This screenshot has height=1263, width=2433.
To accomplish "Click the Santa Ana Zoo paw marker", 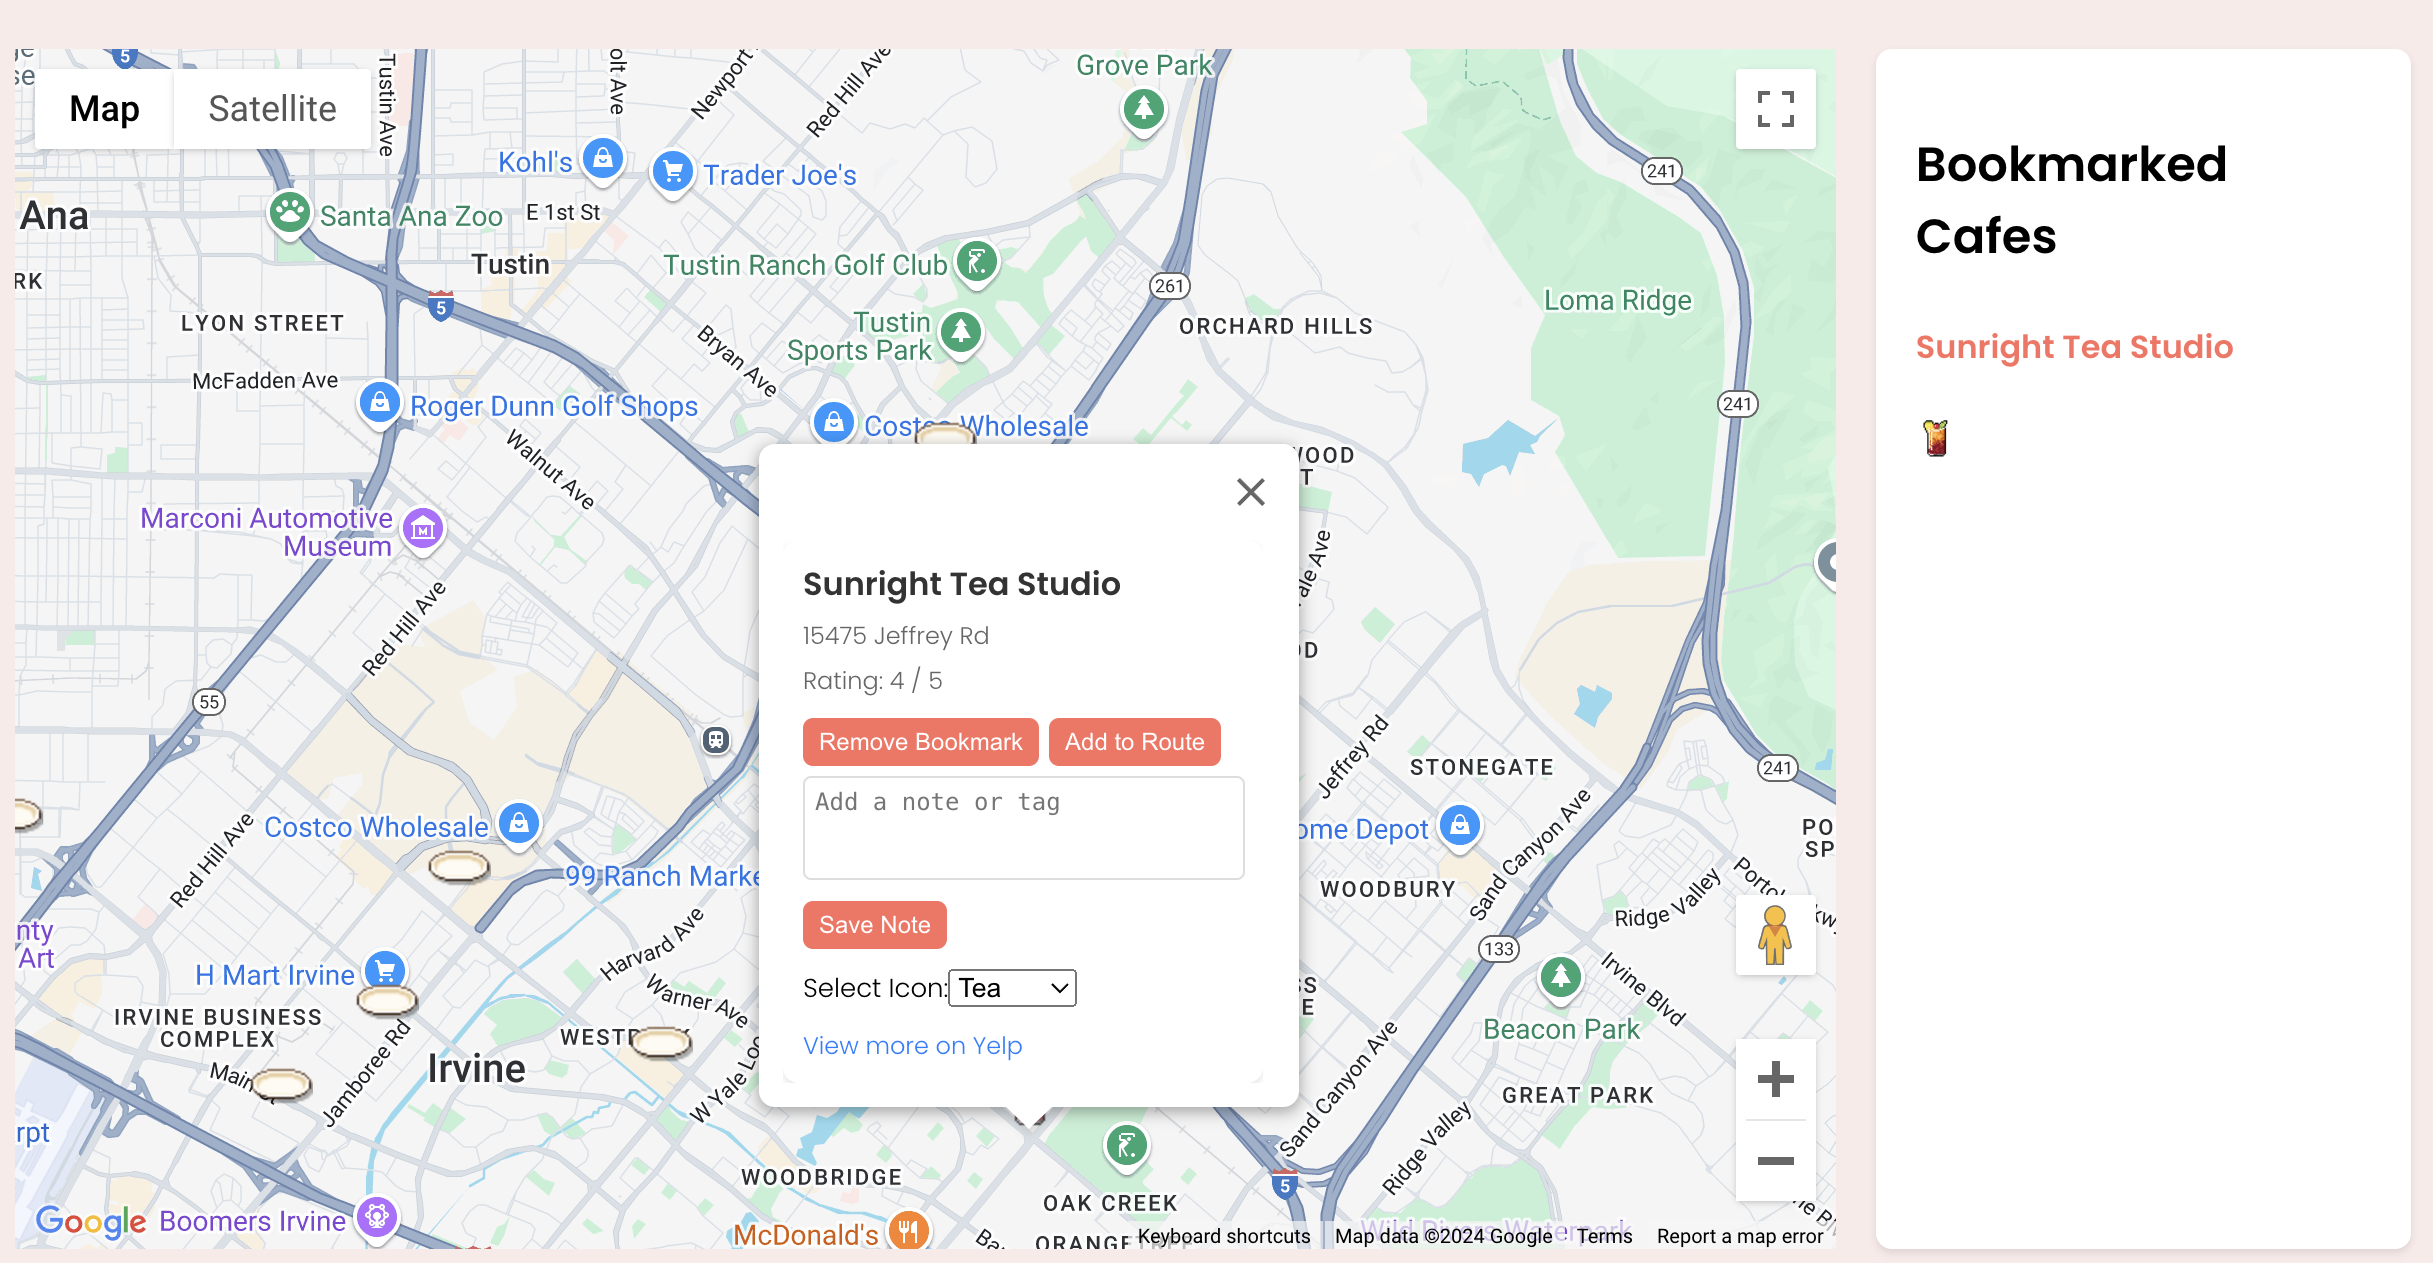I will (290, 213).
